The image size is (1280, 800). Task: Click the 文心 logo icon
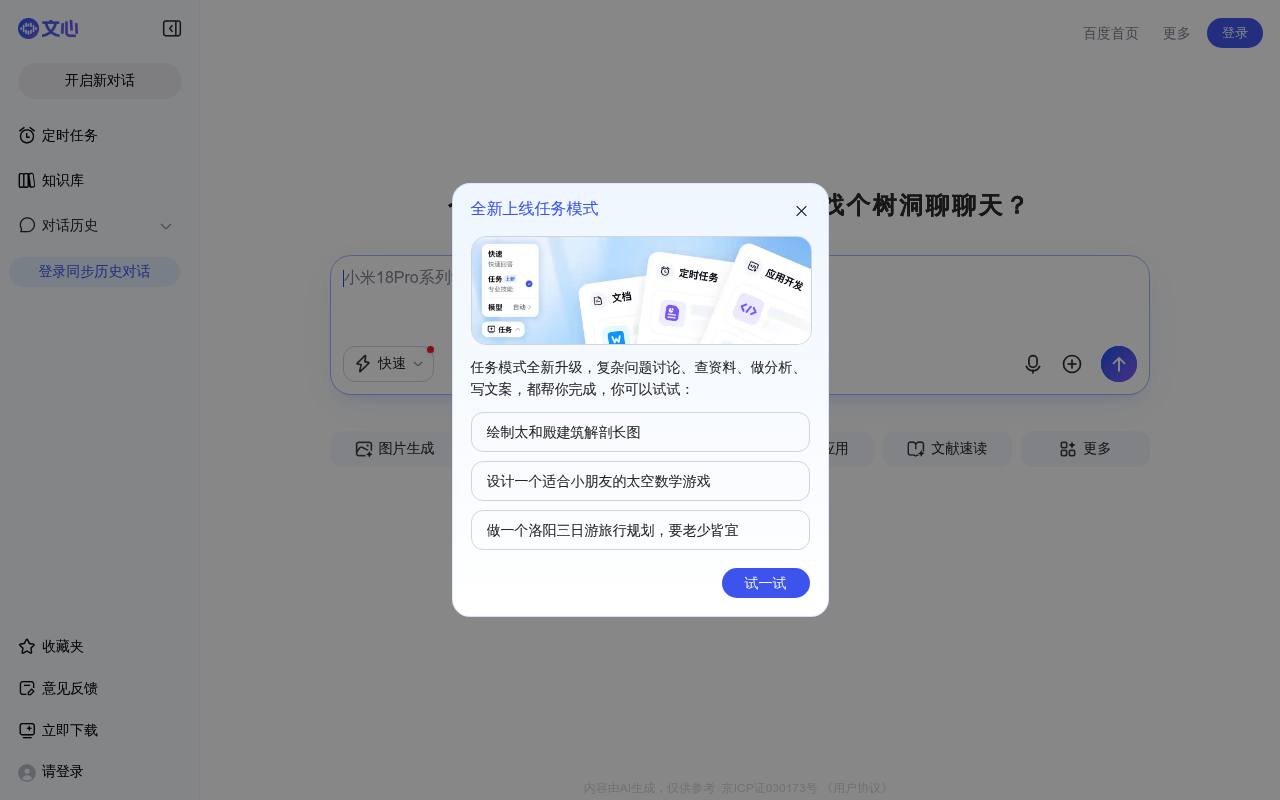[x=48, y=28]
